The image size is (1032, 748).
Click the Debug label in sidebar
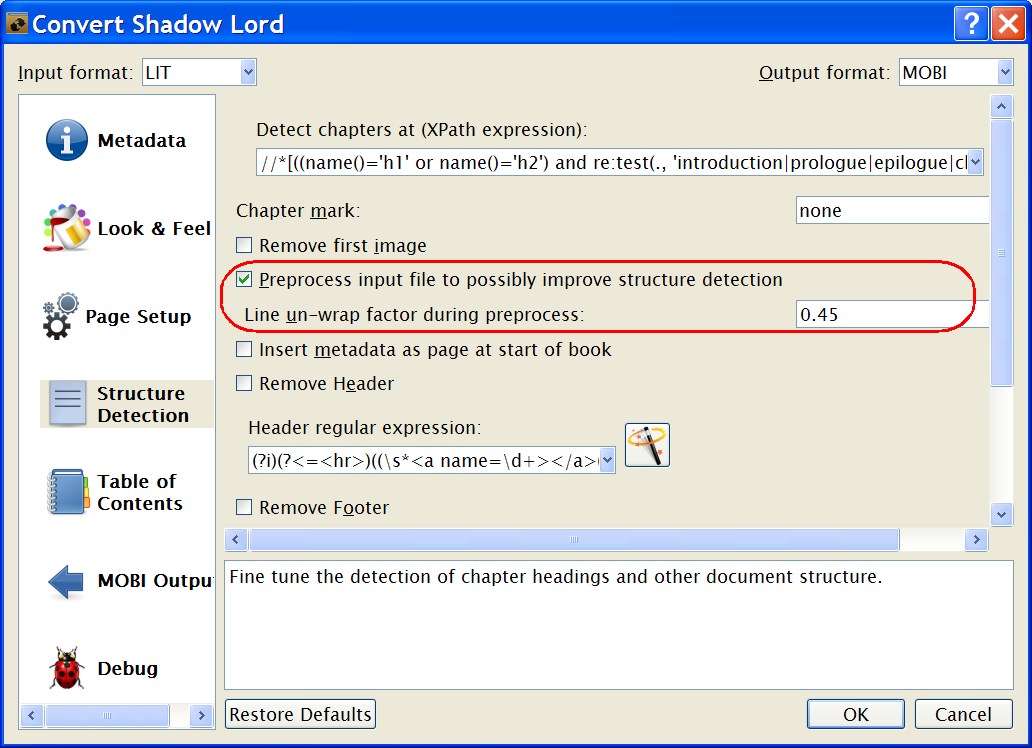(x=127, y=668)
